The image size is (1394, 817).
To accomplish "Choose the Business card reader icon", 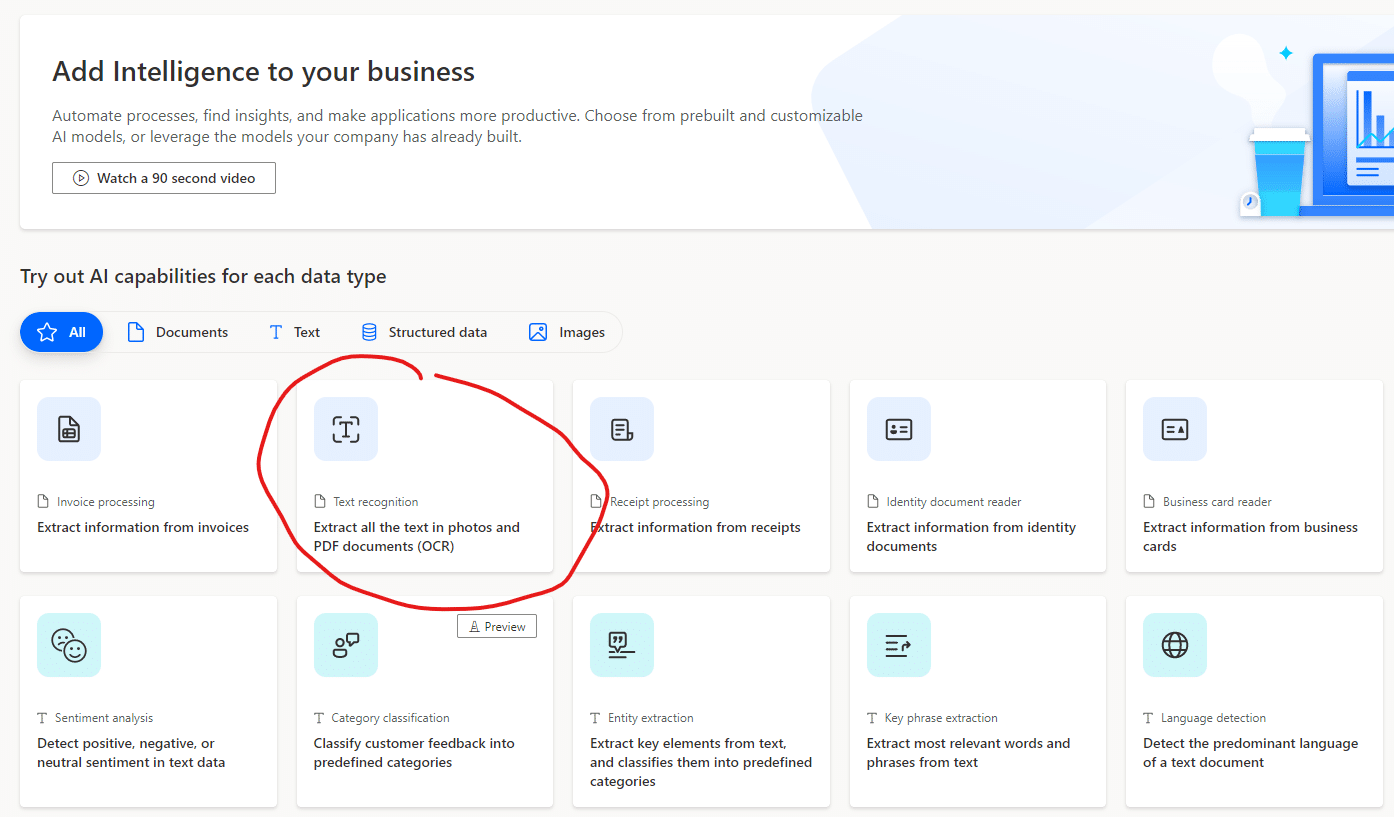I will 1175,429.
